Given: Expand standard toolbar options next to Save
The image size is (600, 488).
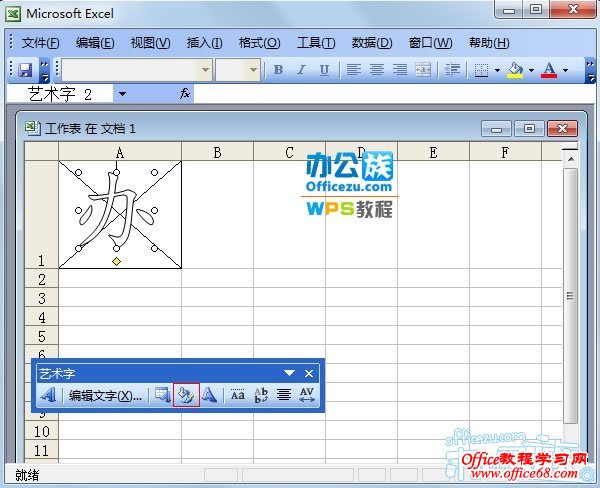Looking at the screenshot, I should [x=45, y=70].
